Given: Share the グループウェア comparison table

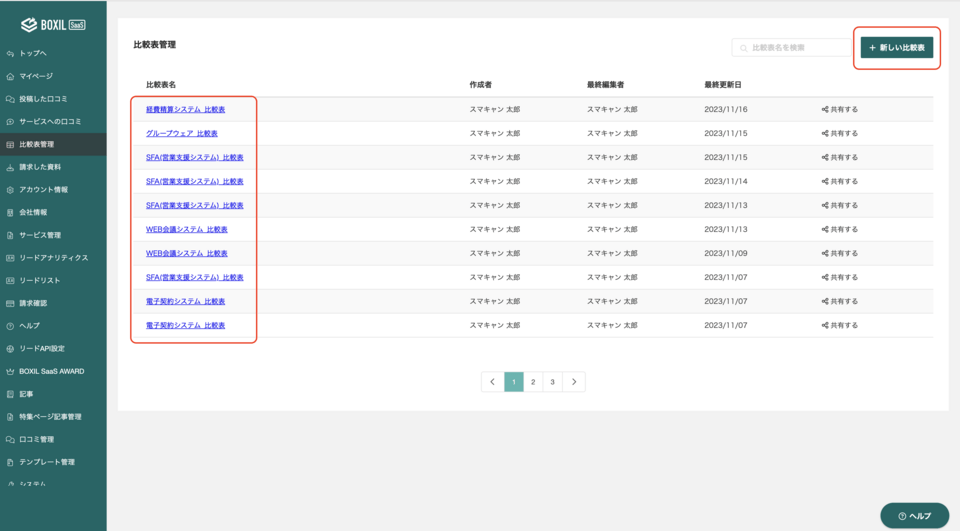Looking at the screenshot, I should [840, 133].
